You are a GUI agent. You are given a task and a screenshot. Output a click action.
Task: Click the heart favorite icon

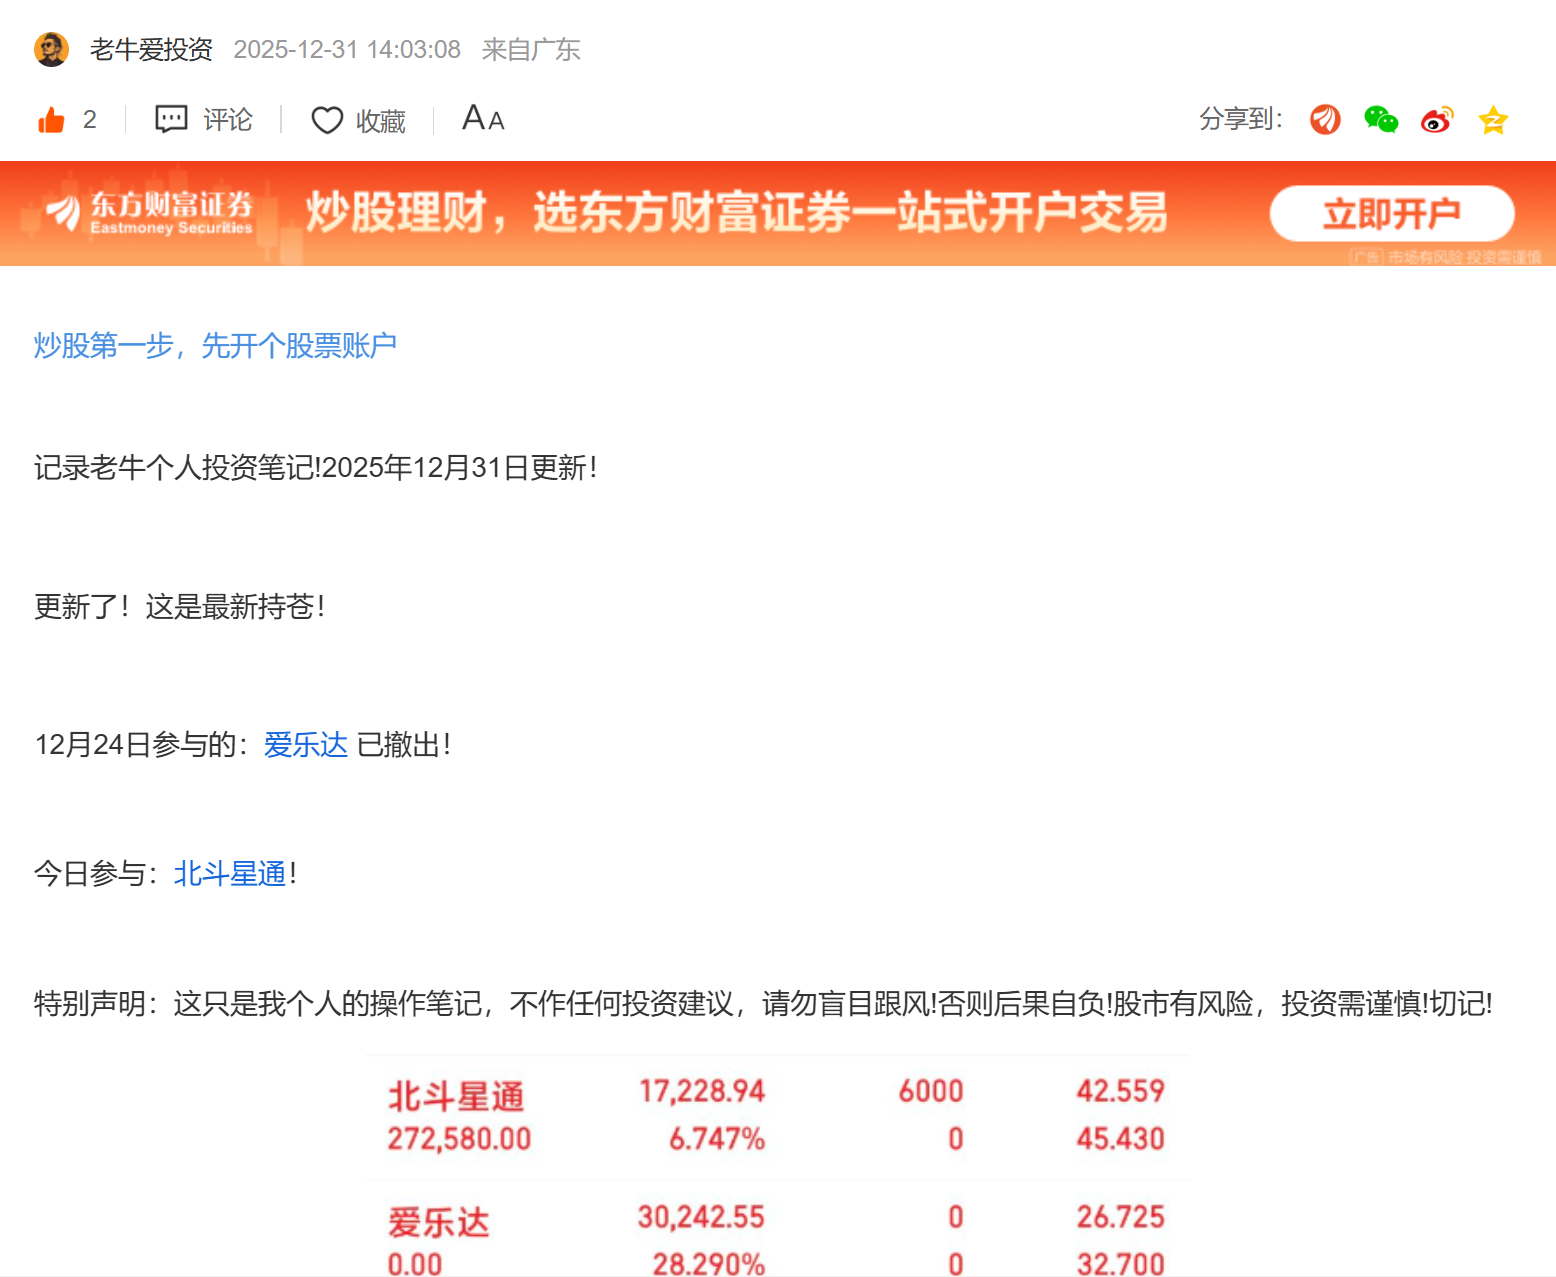tap(327, 120)
